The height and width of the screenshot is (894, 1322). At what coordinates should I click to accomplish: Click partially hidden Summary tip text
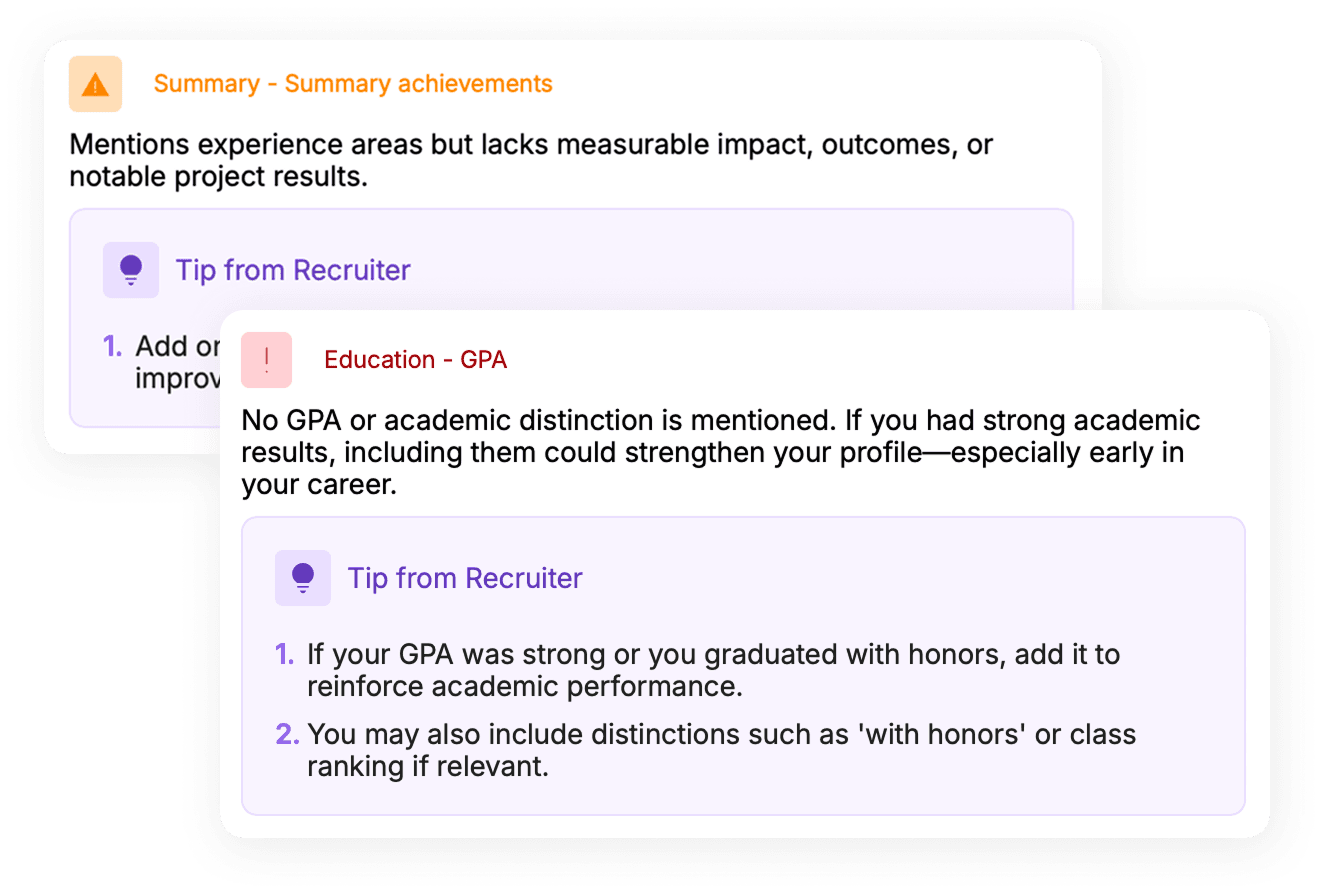pyautogui.click(x=178, y=363)
